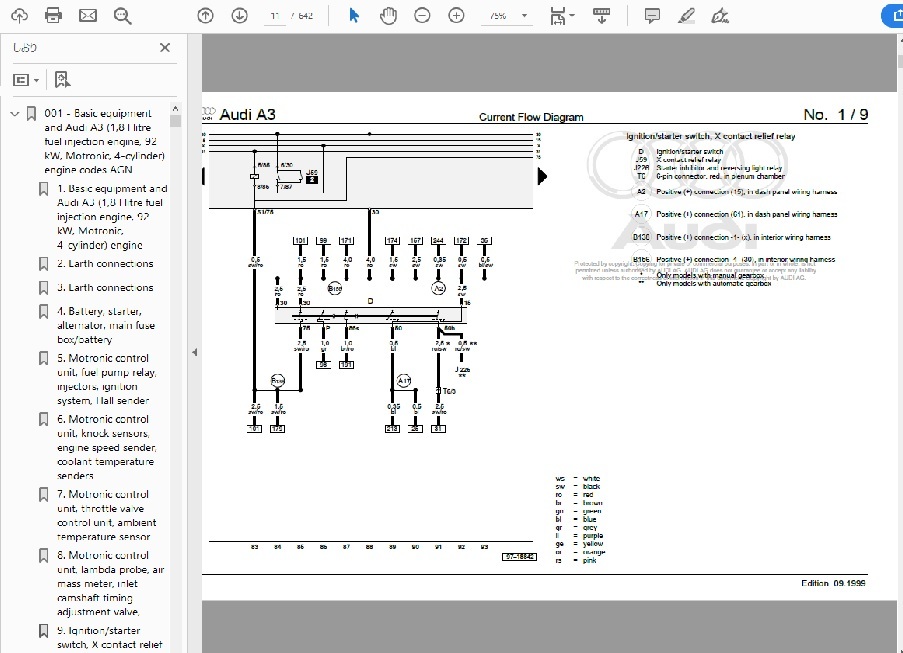This screenshot has height=653, width=903.
Task: Click the find current bookmark icon
Action: point(62,79)
